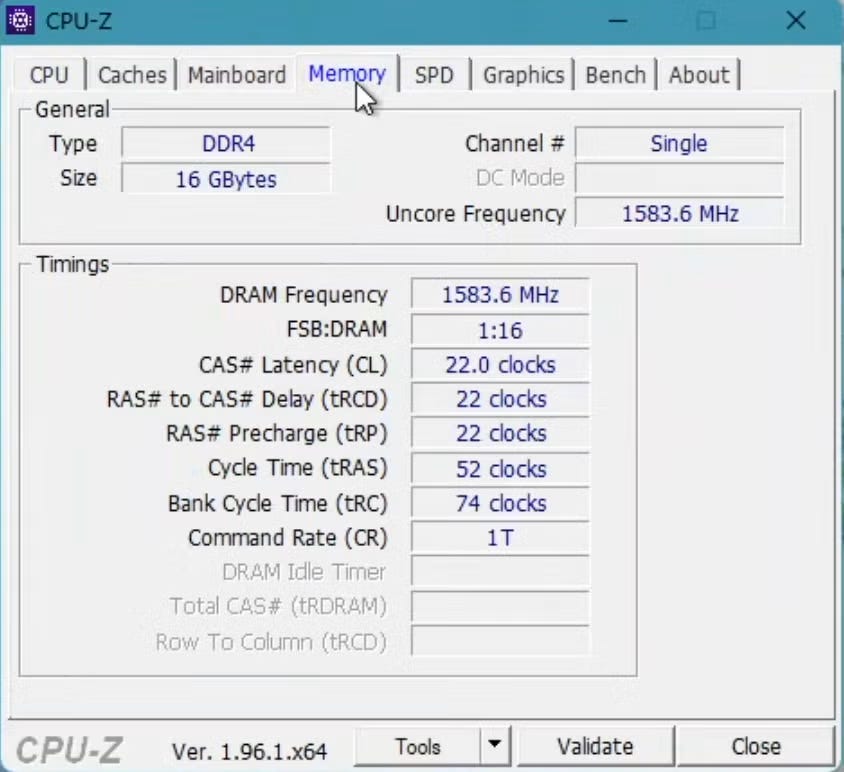Viewport: 844px width, 772px height.
Task: Go to the SPD tab
Action: pyautogui.click(x=434, y=75)
